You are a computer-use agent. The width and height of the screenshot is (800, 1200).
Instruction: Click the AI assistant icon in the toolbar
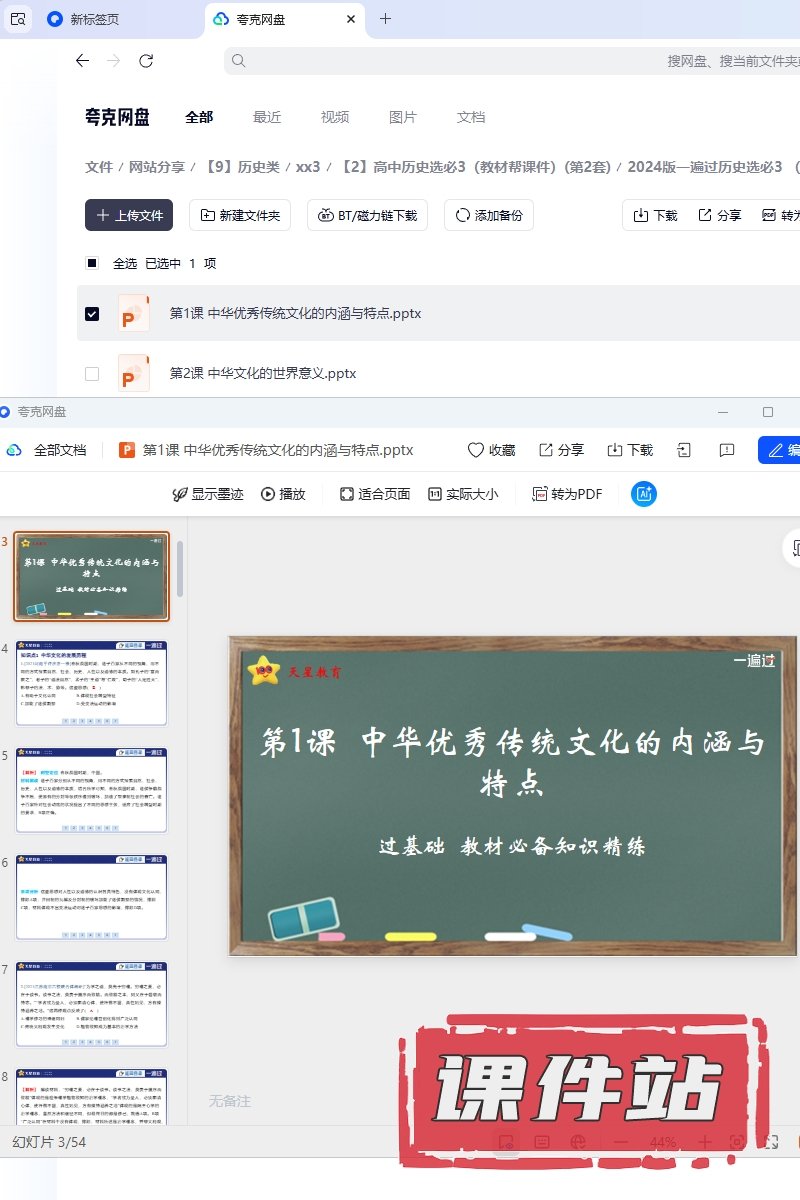click(644, 494)
